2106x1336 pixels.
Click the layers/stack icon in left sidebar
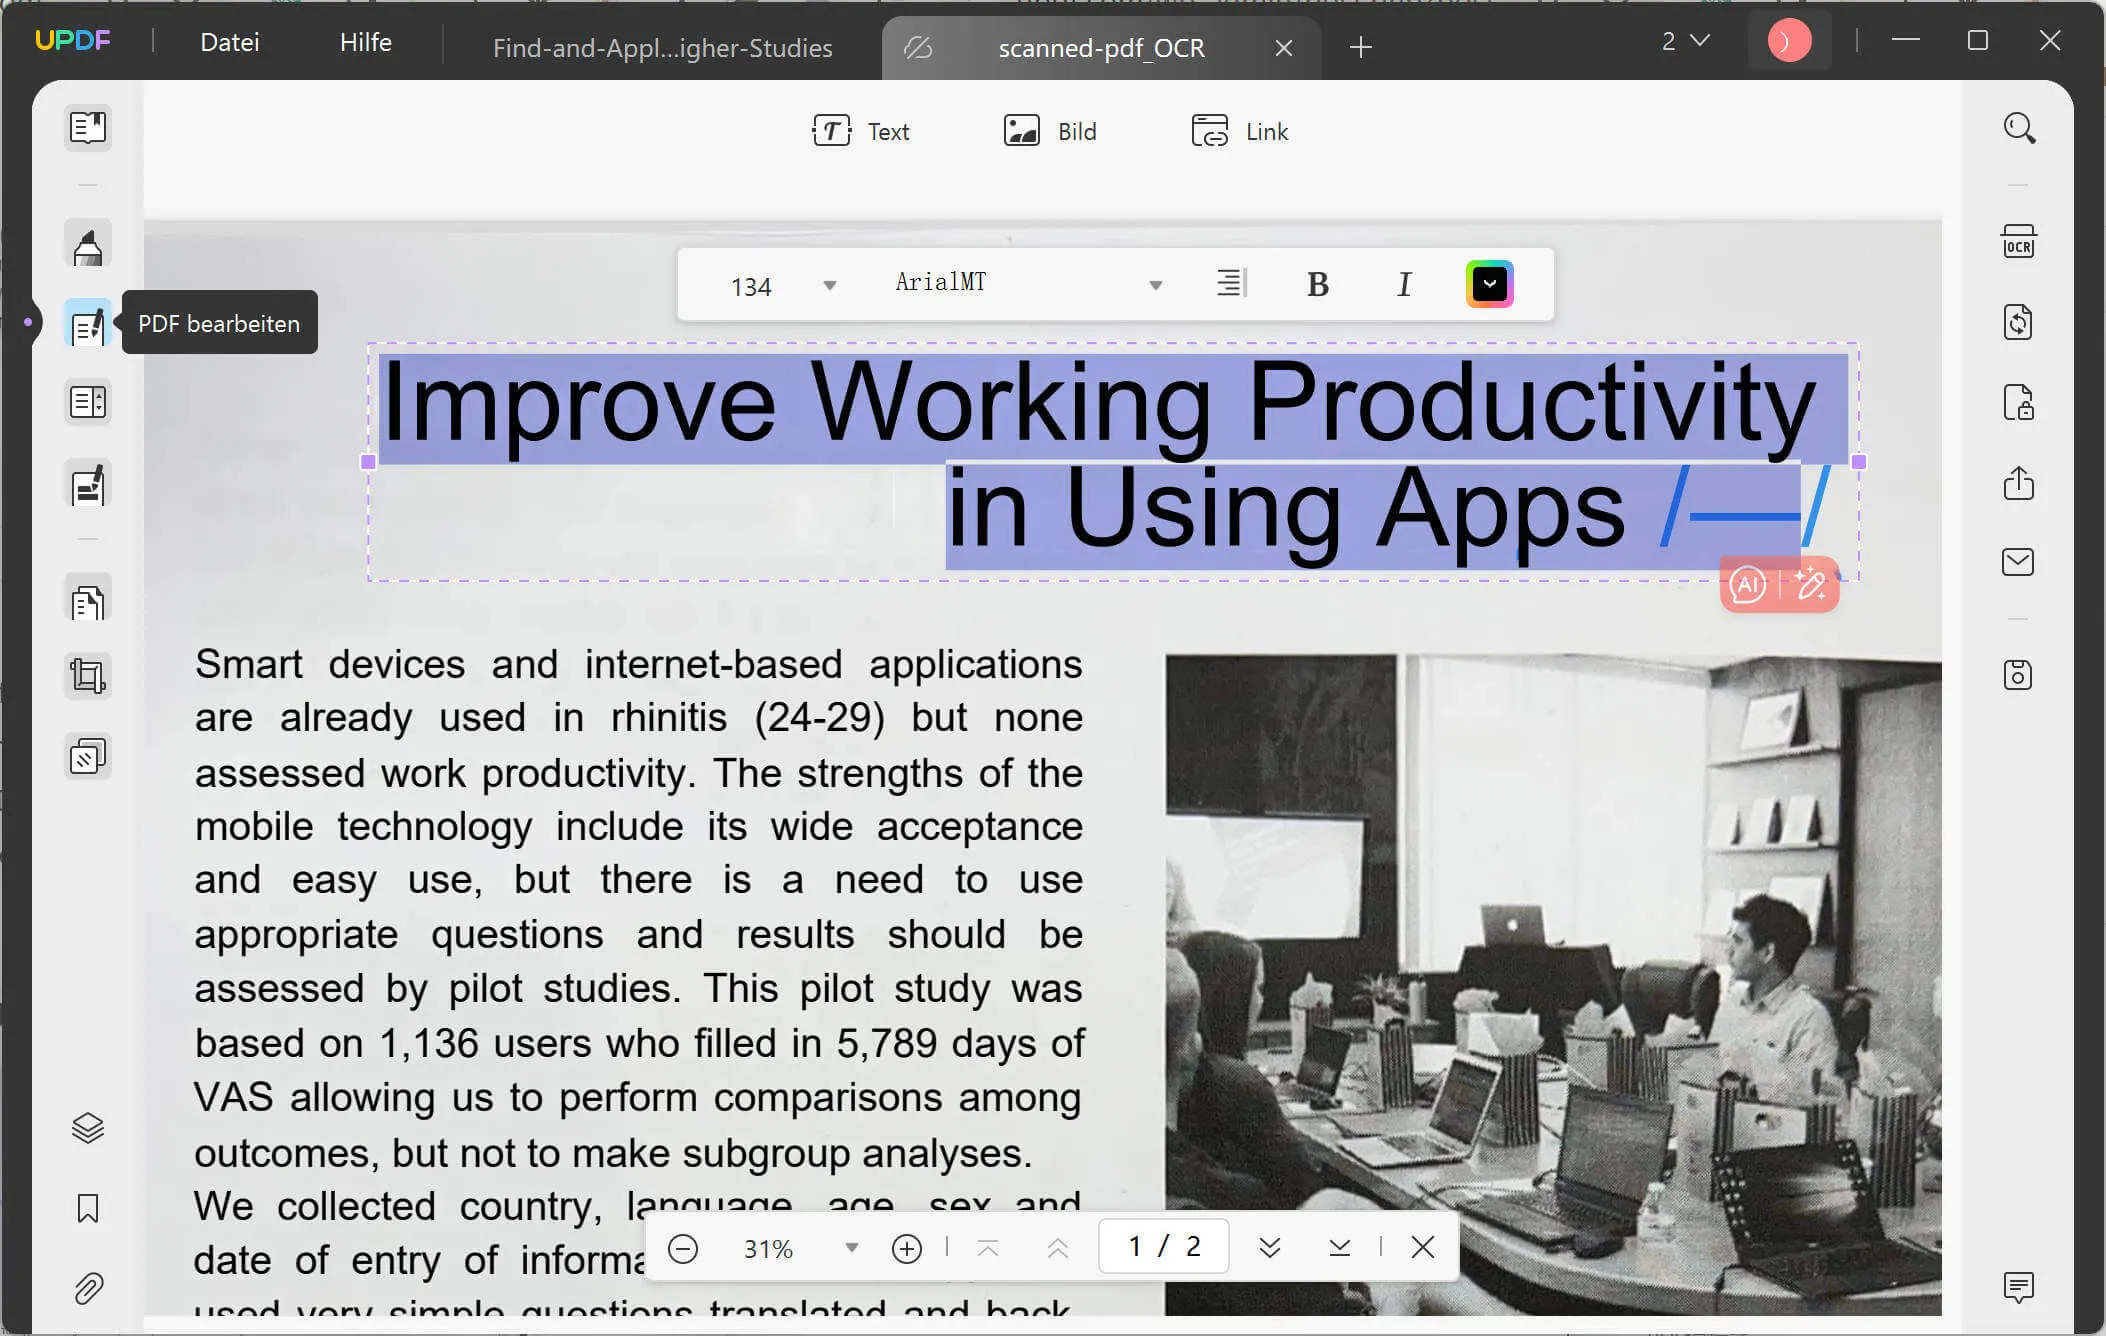87,1127
